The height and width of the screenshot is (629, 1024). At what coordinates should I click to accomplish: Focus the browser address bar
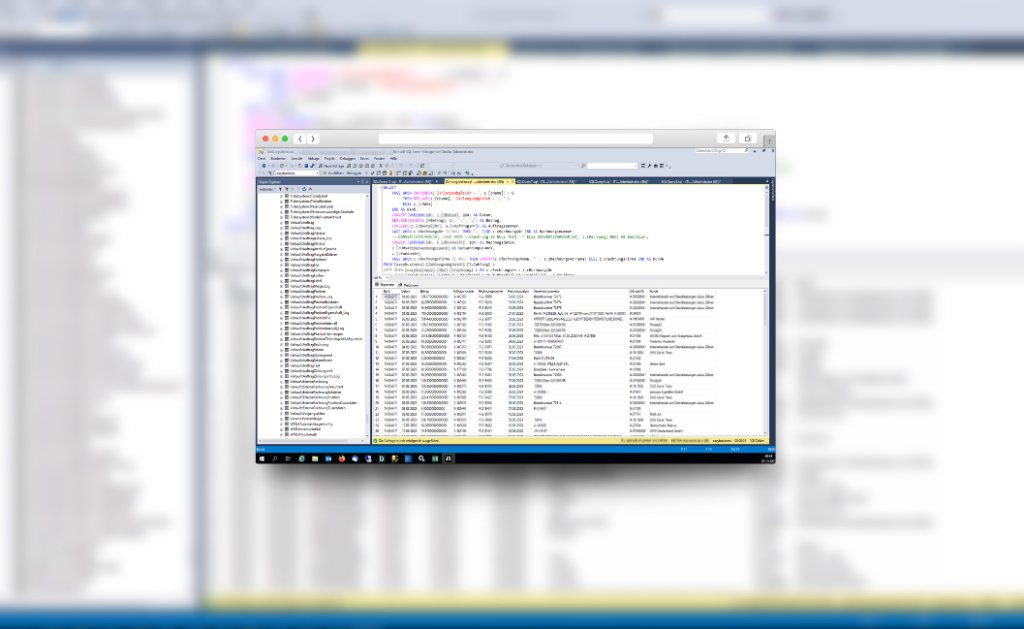(515, 138)
